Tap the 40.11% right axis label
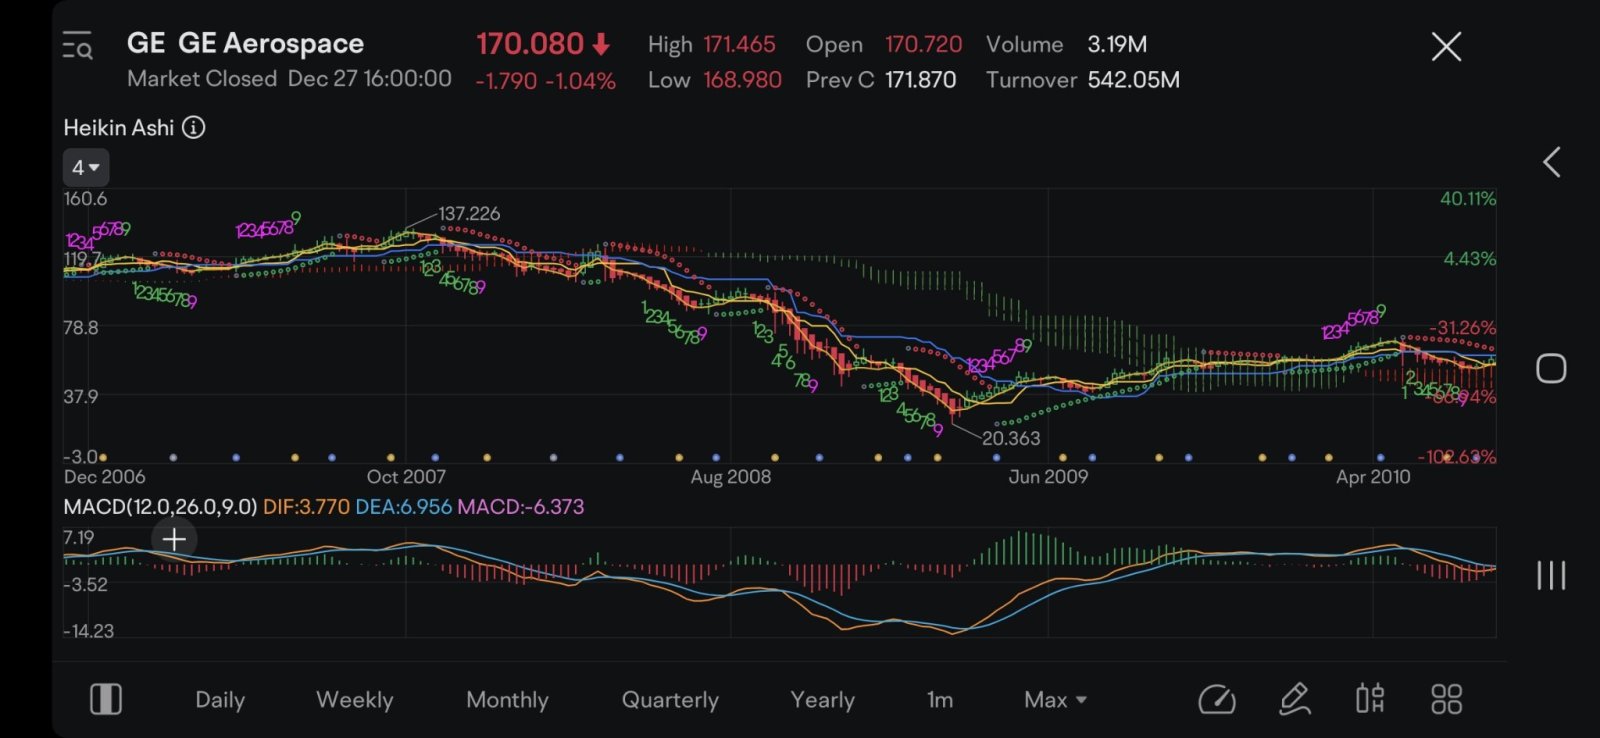This screenshot has width=1600, height=738. click(1468, 199)
